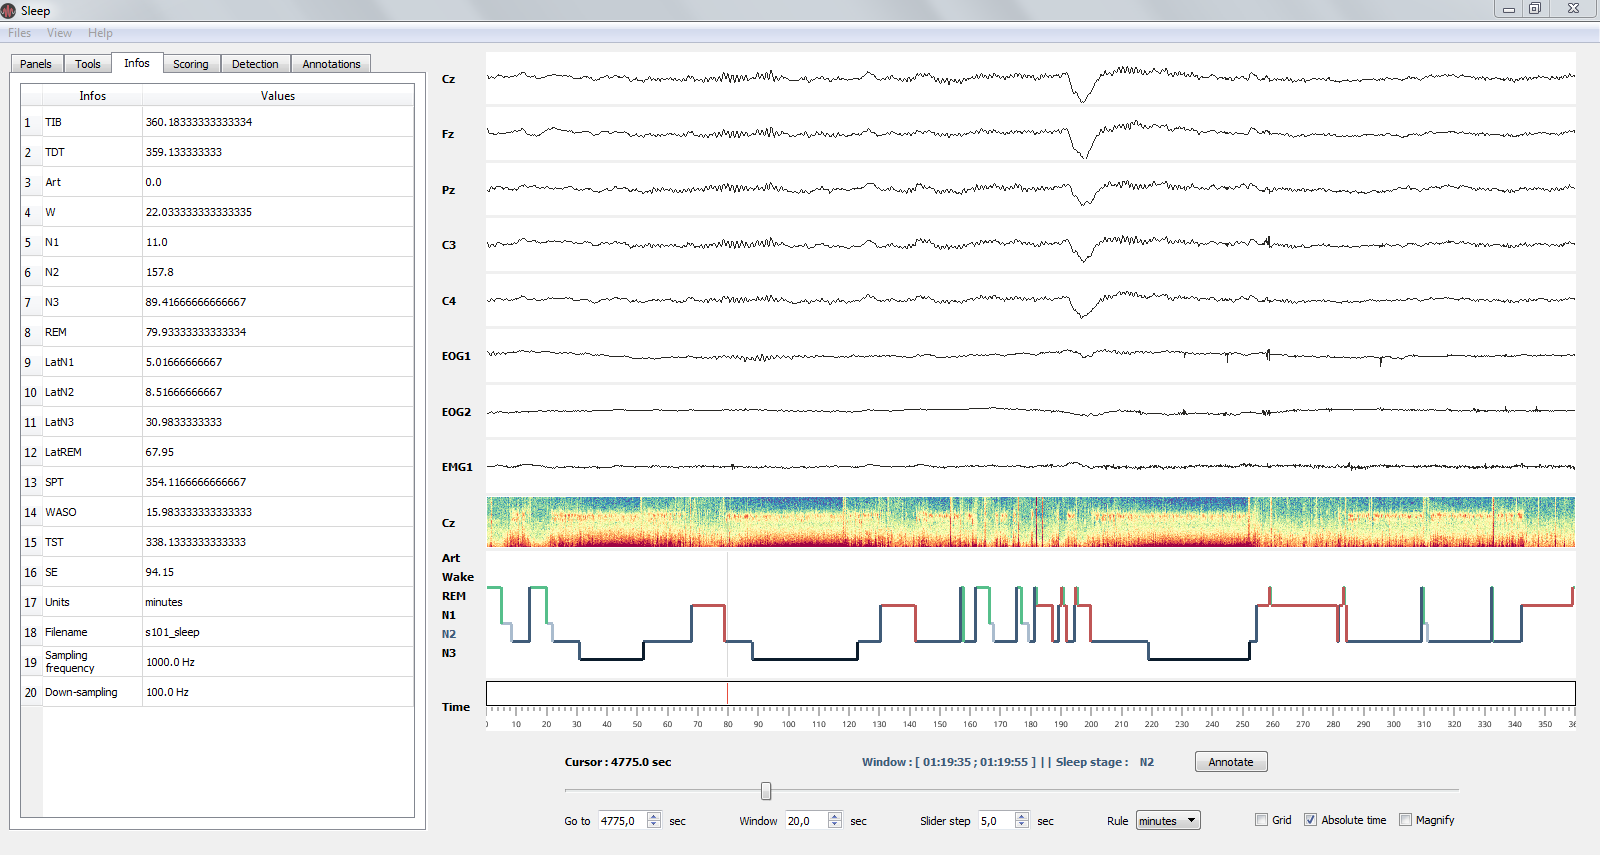The width and height of the screenshot is (1600, 855).
Task: Click the Cursor : 4775.0 sec readout
Action: tap(618, 762)
